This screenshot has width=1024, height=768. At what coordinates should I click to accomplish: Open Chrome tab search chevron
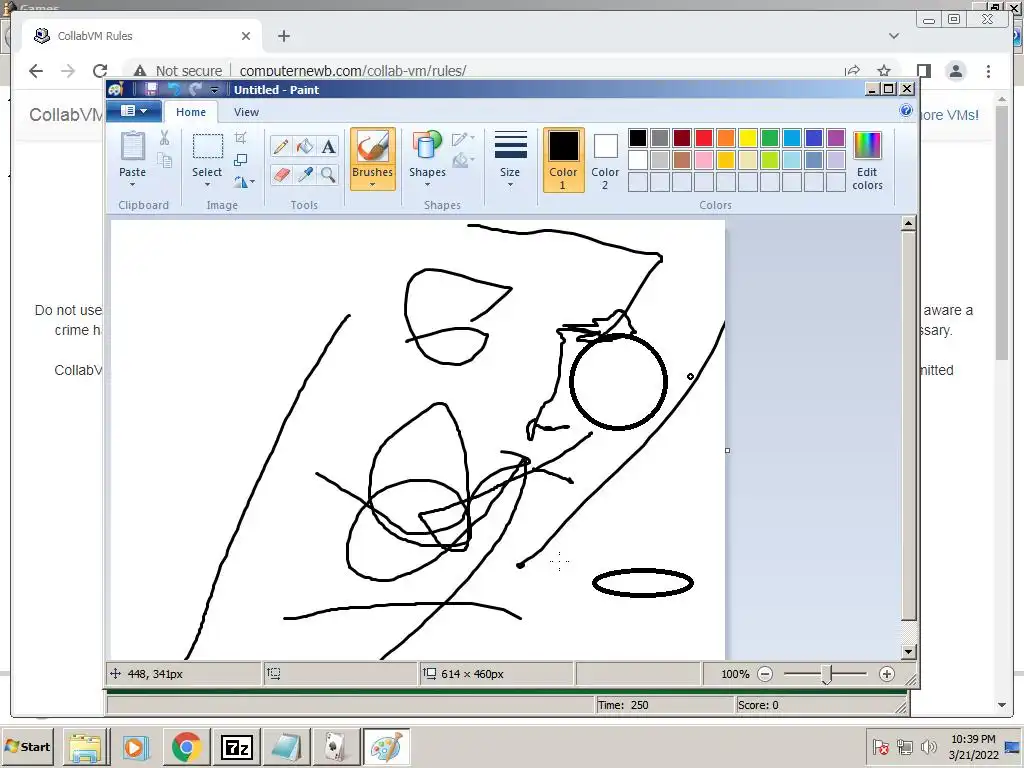[x=893, y=36]
